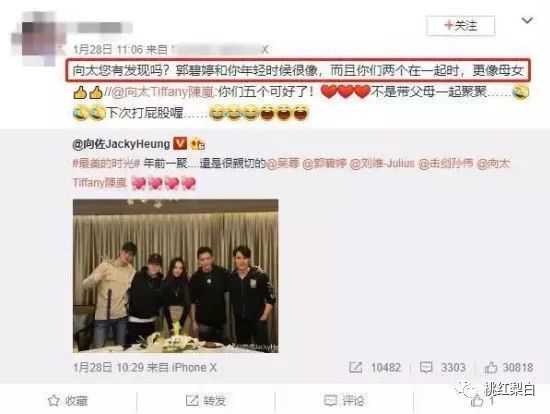Open the @吴尊 mention link
The image size is (550, 414).
[x=282, y=163]
